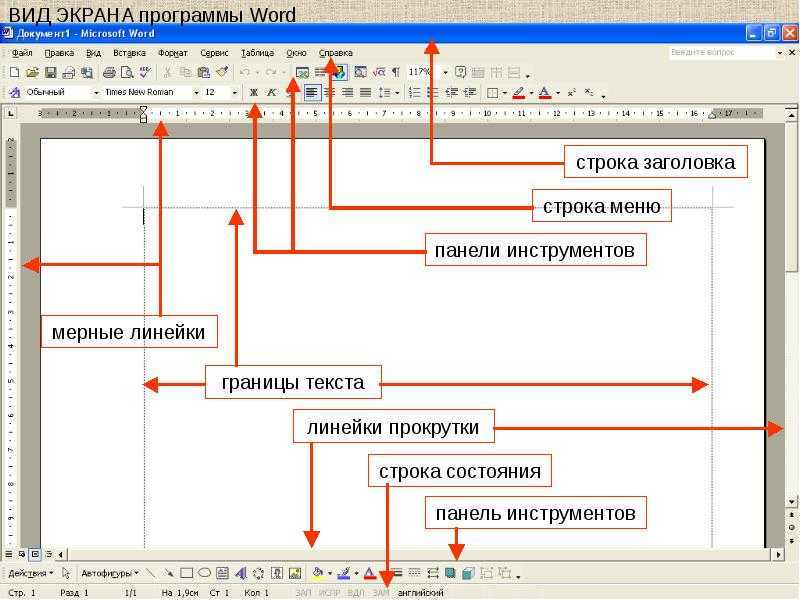Viewport: 800px width, 600px height.
Task: Click the Open file icon
Action: coord(32,72)
